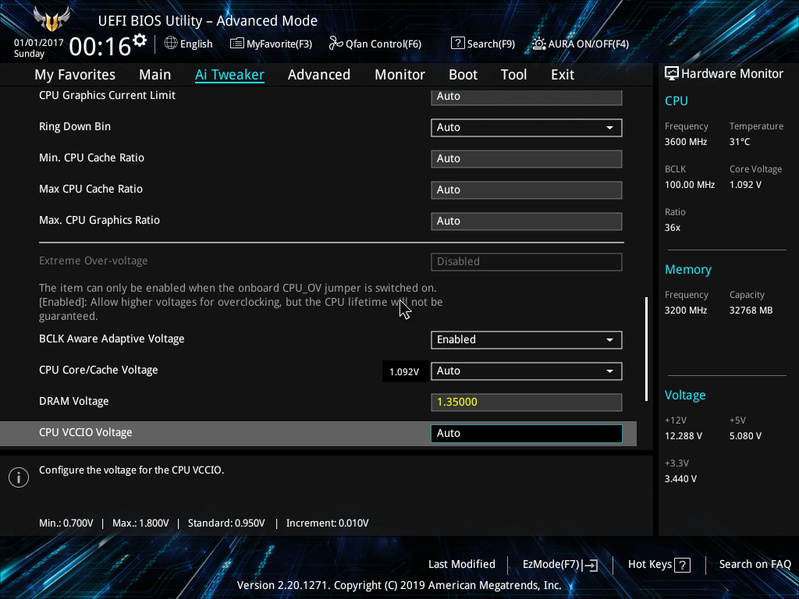The image size is (799, 599).
Task: Click the memory frequency 3200 MHz value
Action: tap(686, 310)
